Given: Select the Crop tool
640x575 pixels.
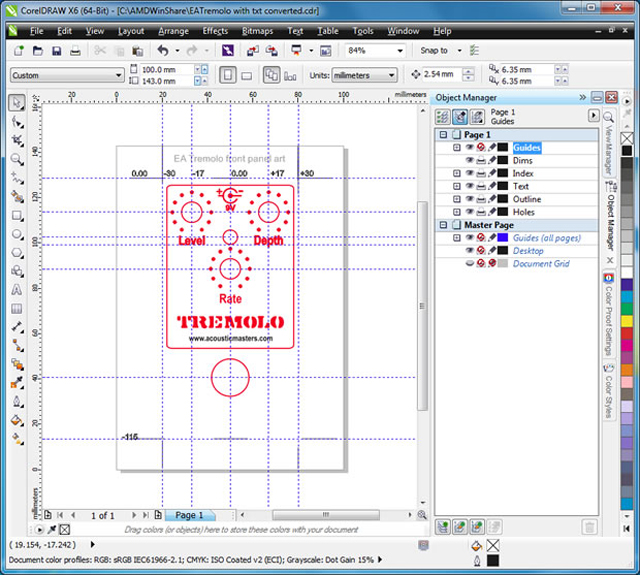Looking at the screenshot, I should 17,140.
